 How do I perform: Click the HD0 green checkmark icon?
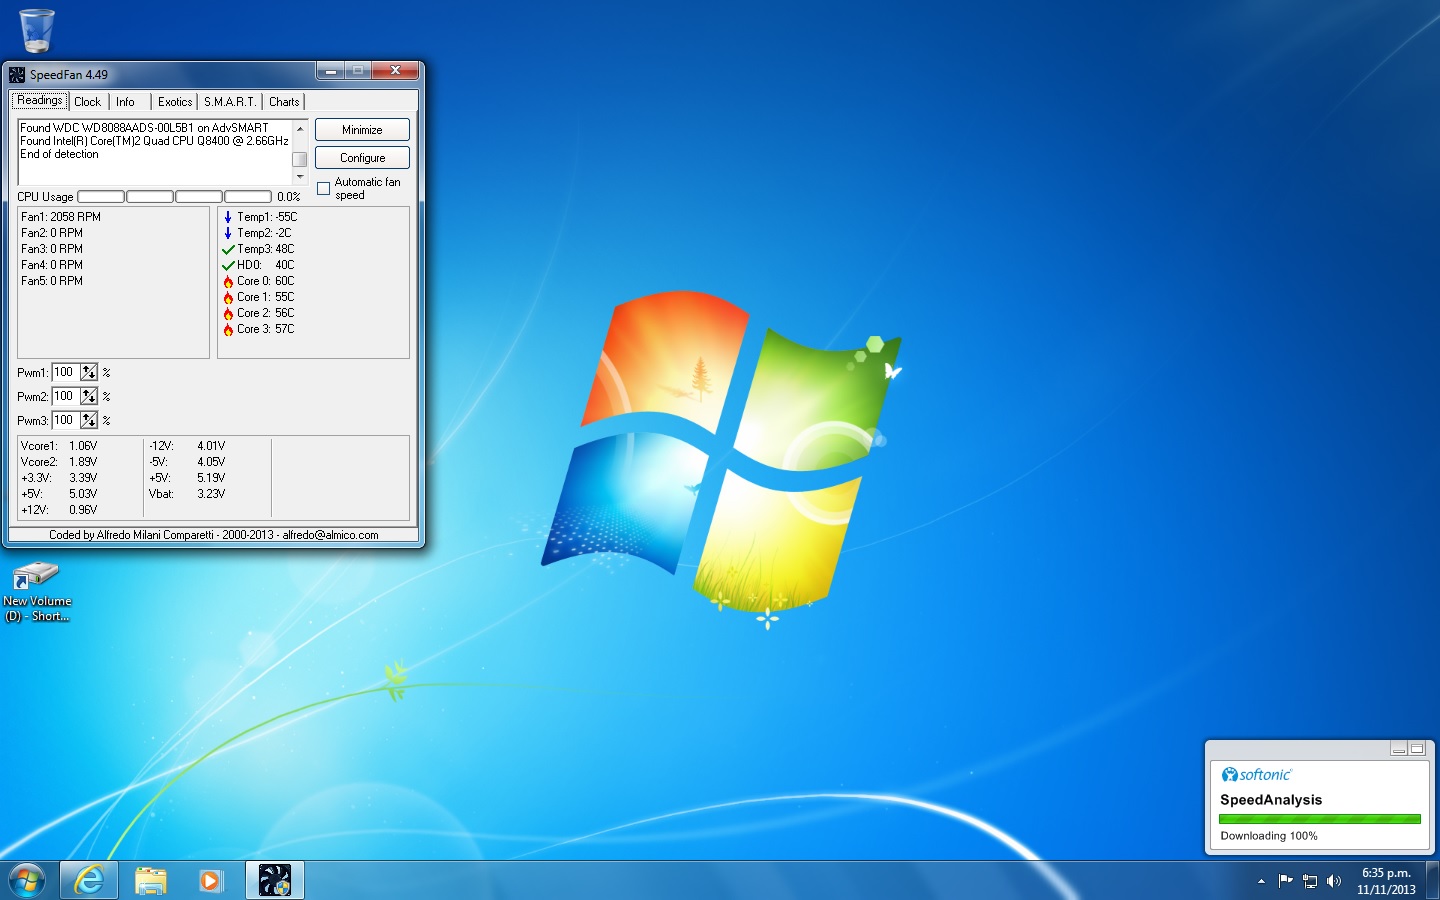coord(228,265)
